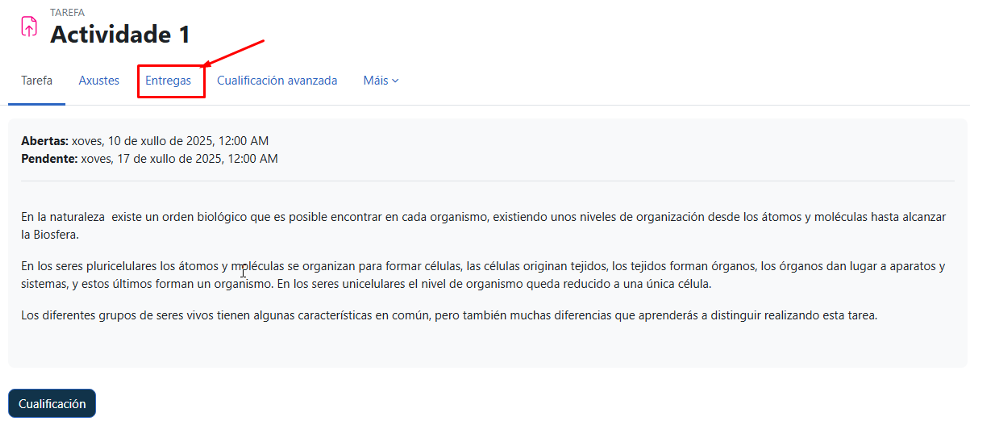Viewport: 987px width, 434px height.
Task: Click the small TAREFA label above the title
Action: (67, 12)
